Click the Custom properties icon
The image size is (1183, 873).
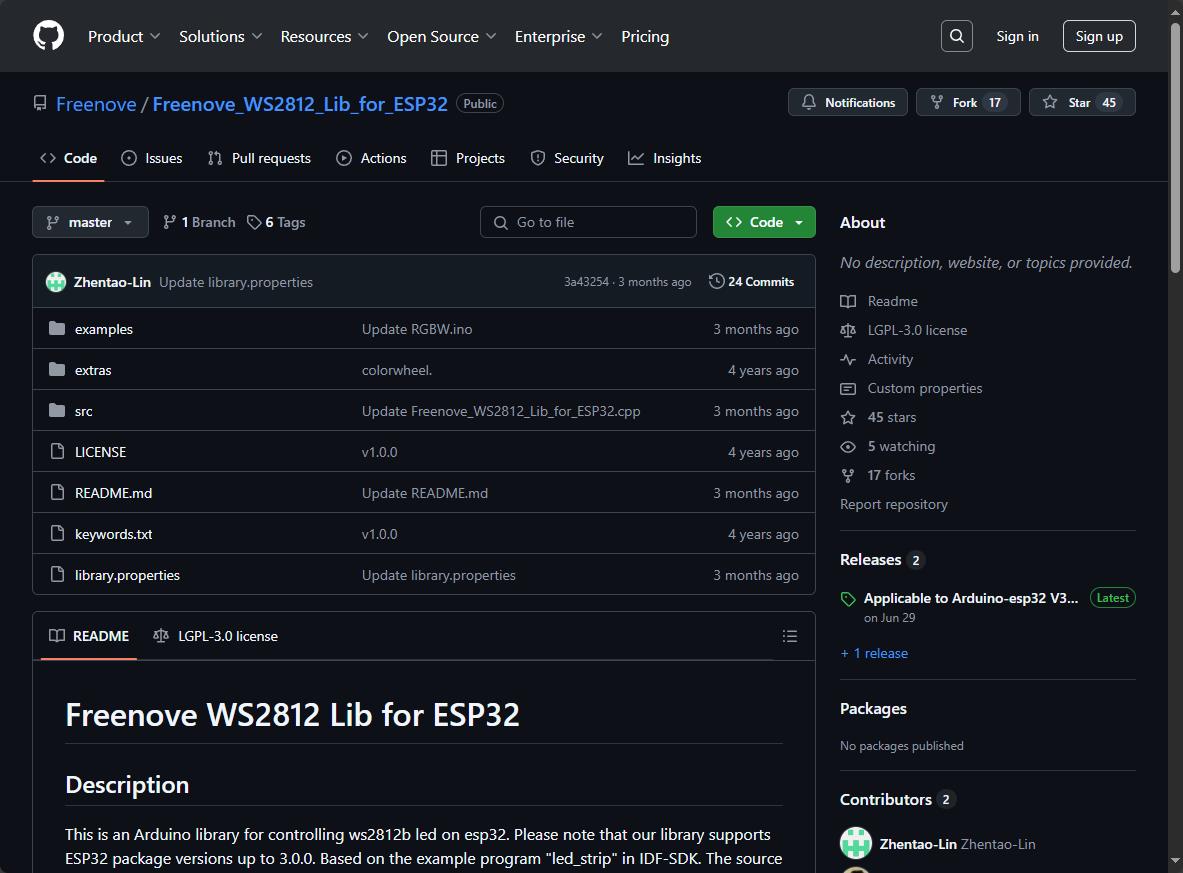coord(848,389)
